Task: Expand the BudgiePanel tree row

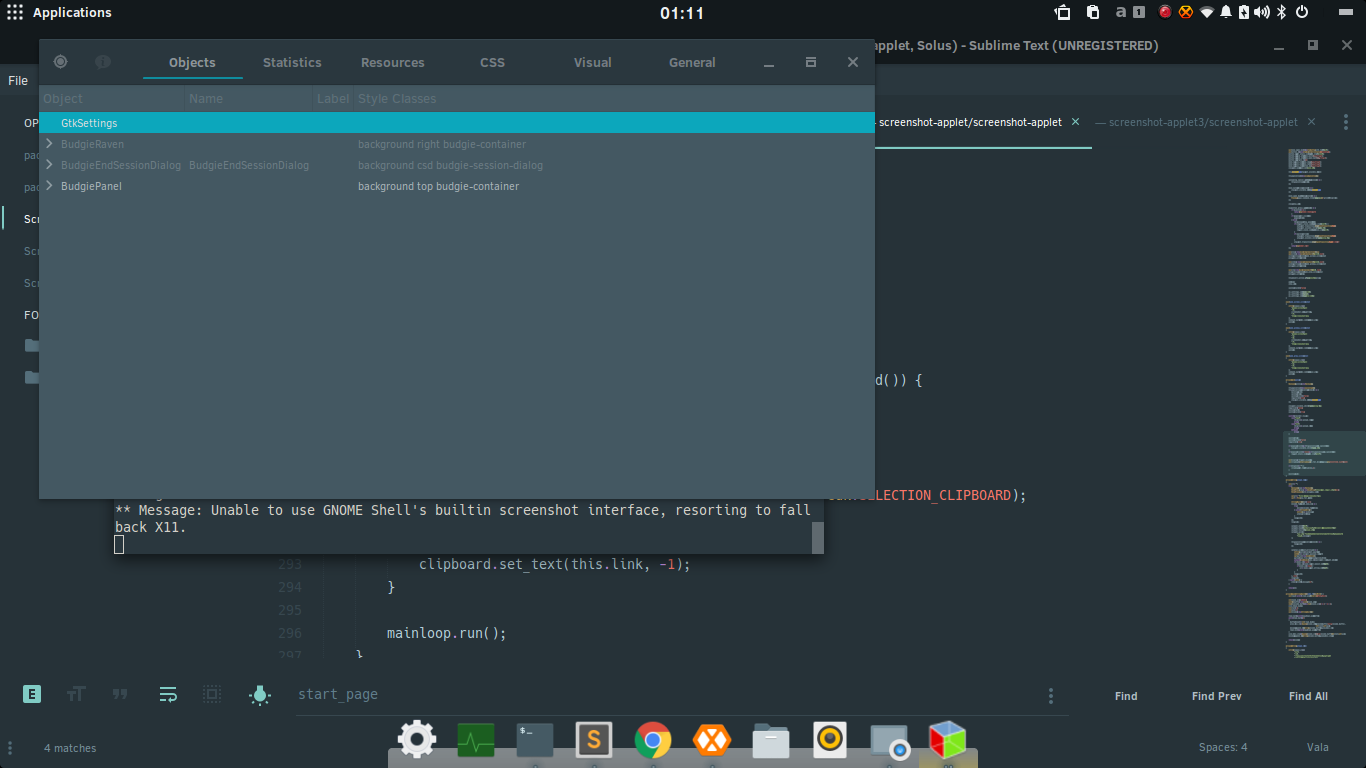Action: point(49,186)
